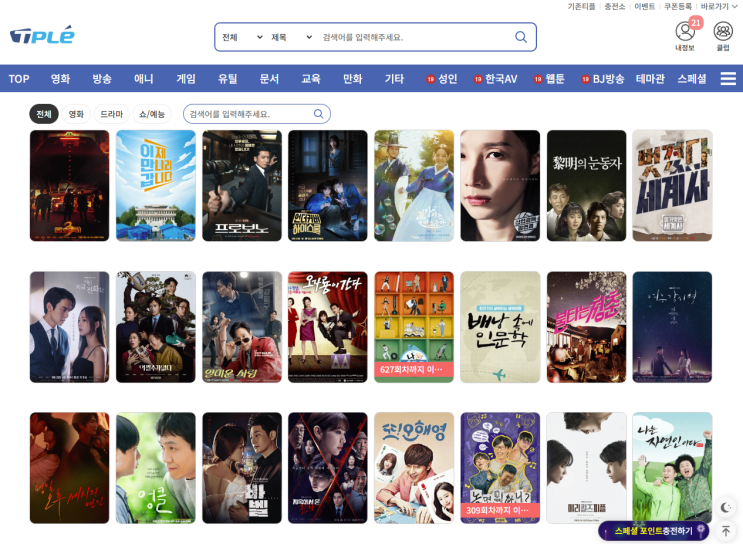Focus the main search input field
743x544 pixels.
pyautogui.click(x=415, y=37)
